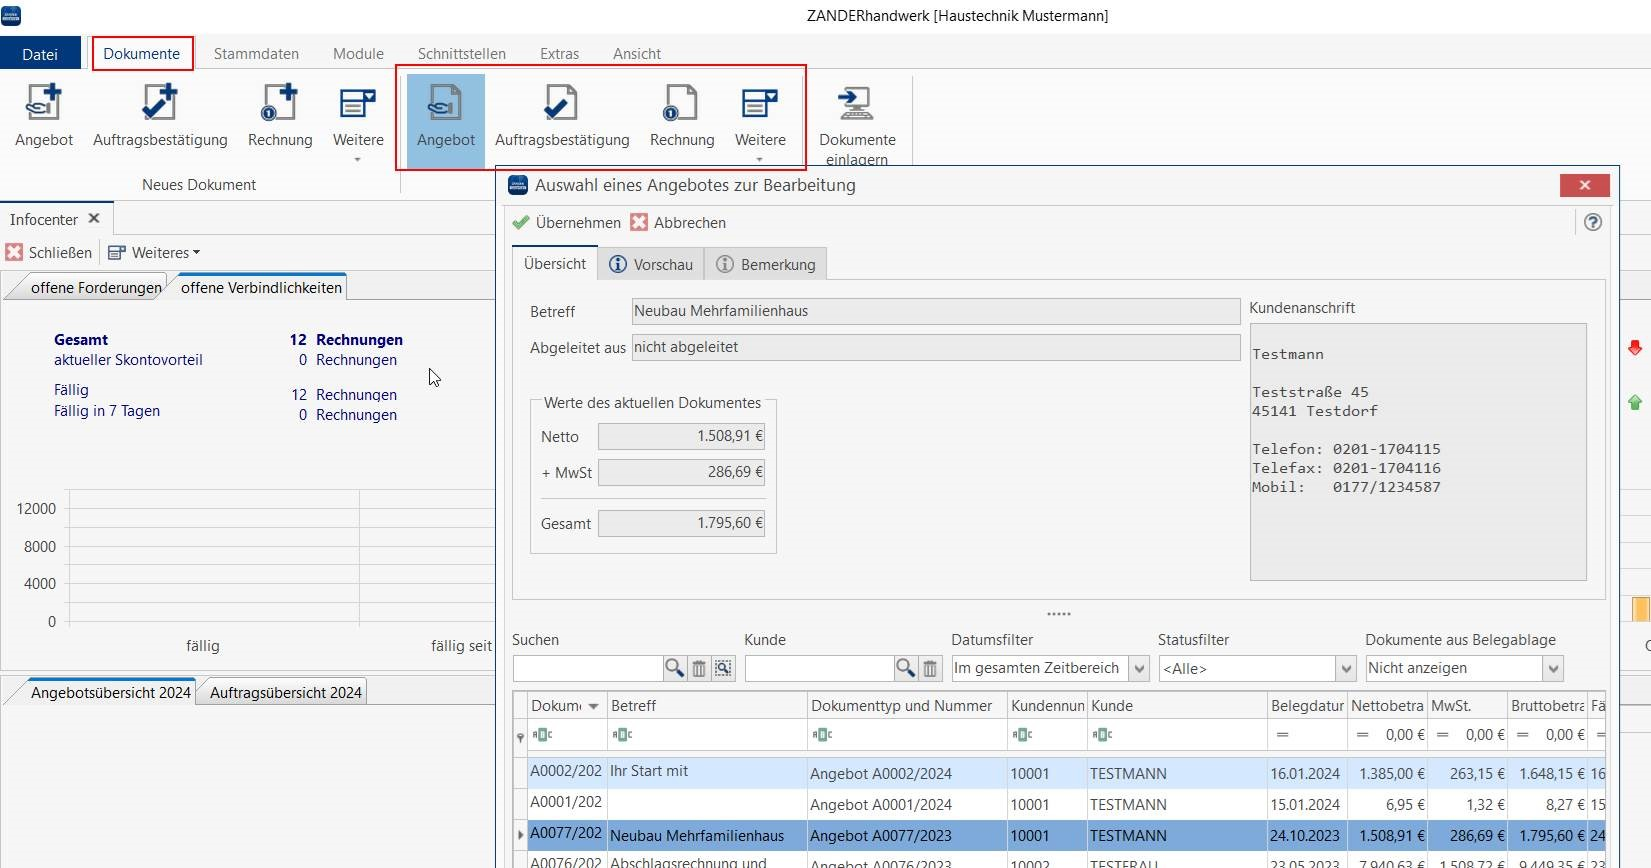Image resolution: width=1651 pixels, height=868 pixels.
Task: Expand the Datumsfilter dropdown
Action: pos(1139,668)
